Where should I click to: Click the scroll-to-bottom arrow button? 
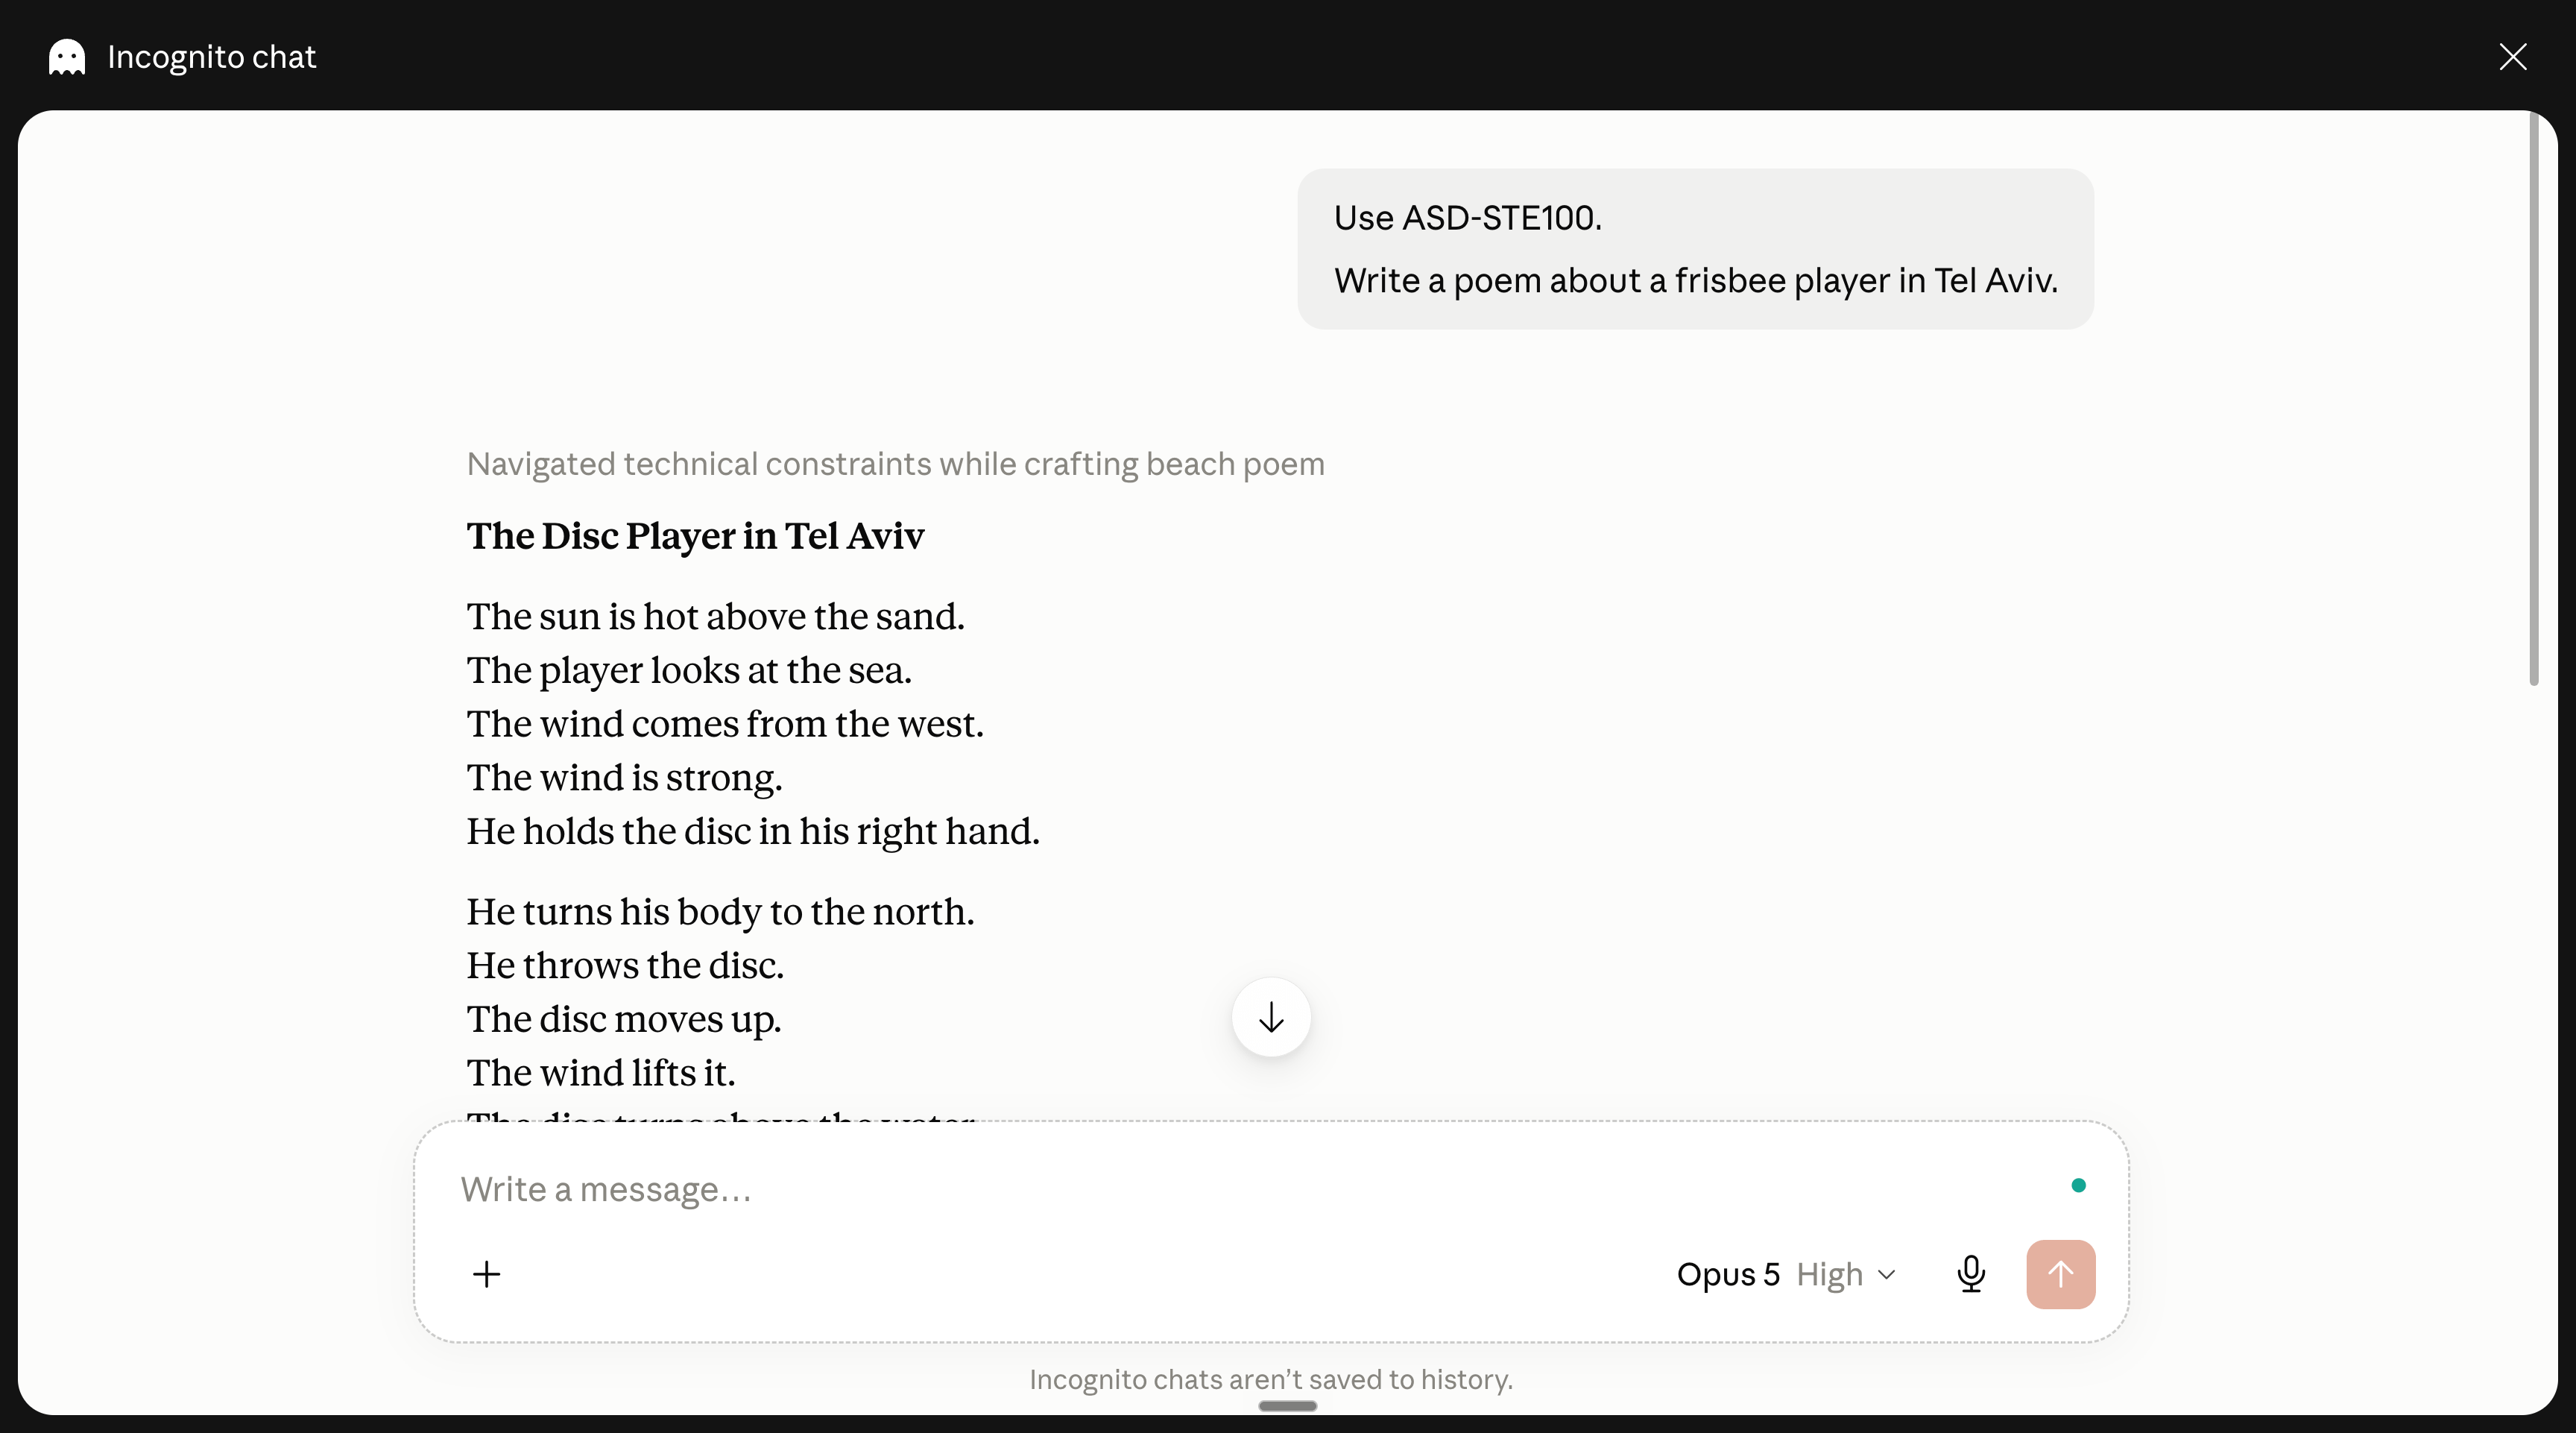[x=1271, y=1017]
